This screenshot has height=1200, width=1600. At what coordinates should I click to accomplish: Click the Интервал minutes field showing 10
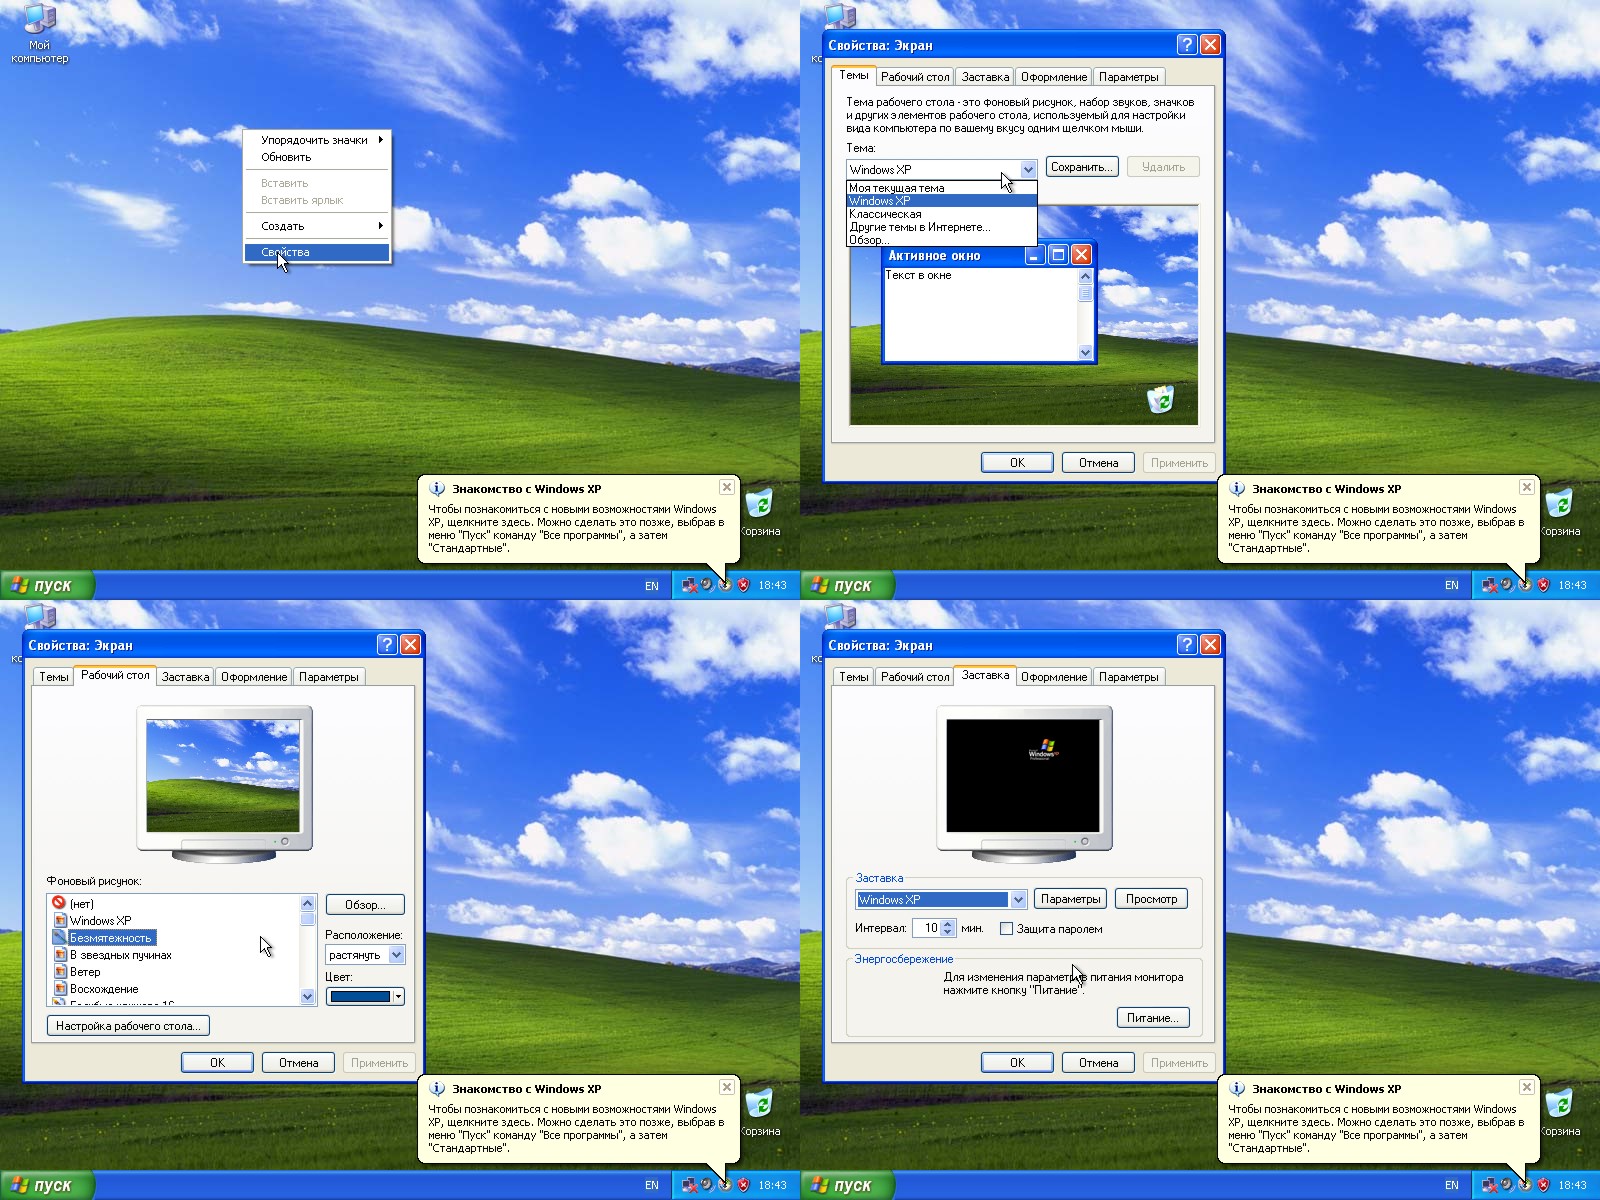(x=926, y=928)
